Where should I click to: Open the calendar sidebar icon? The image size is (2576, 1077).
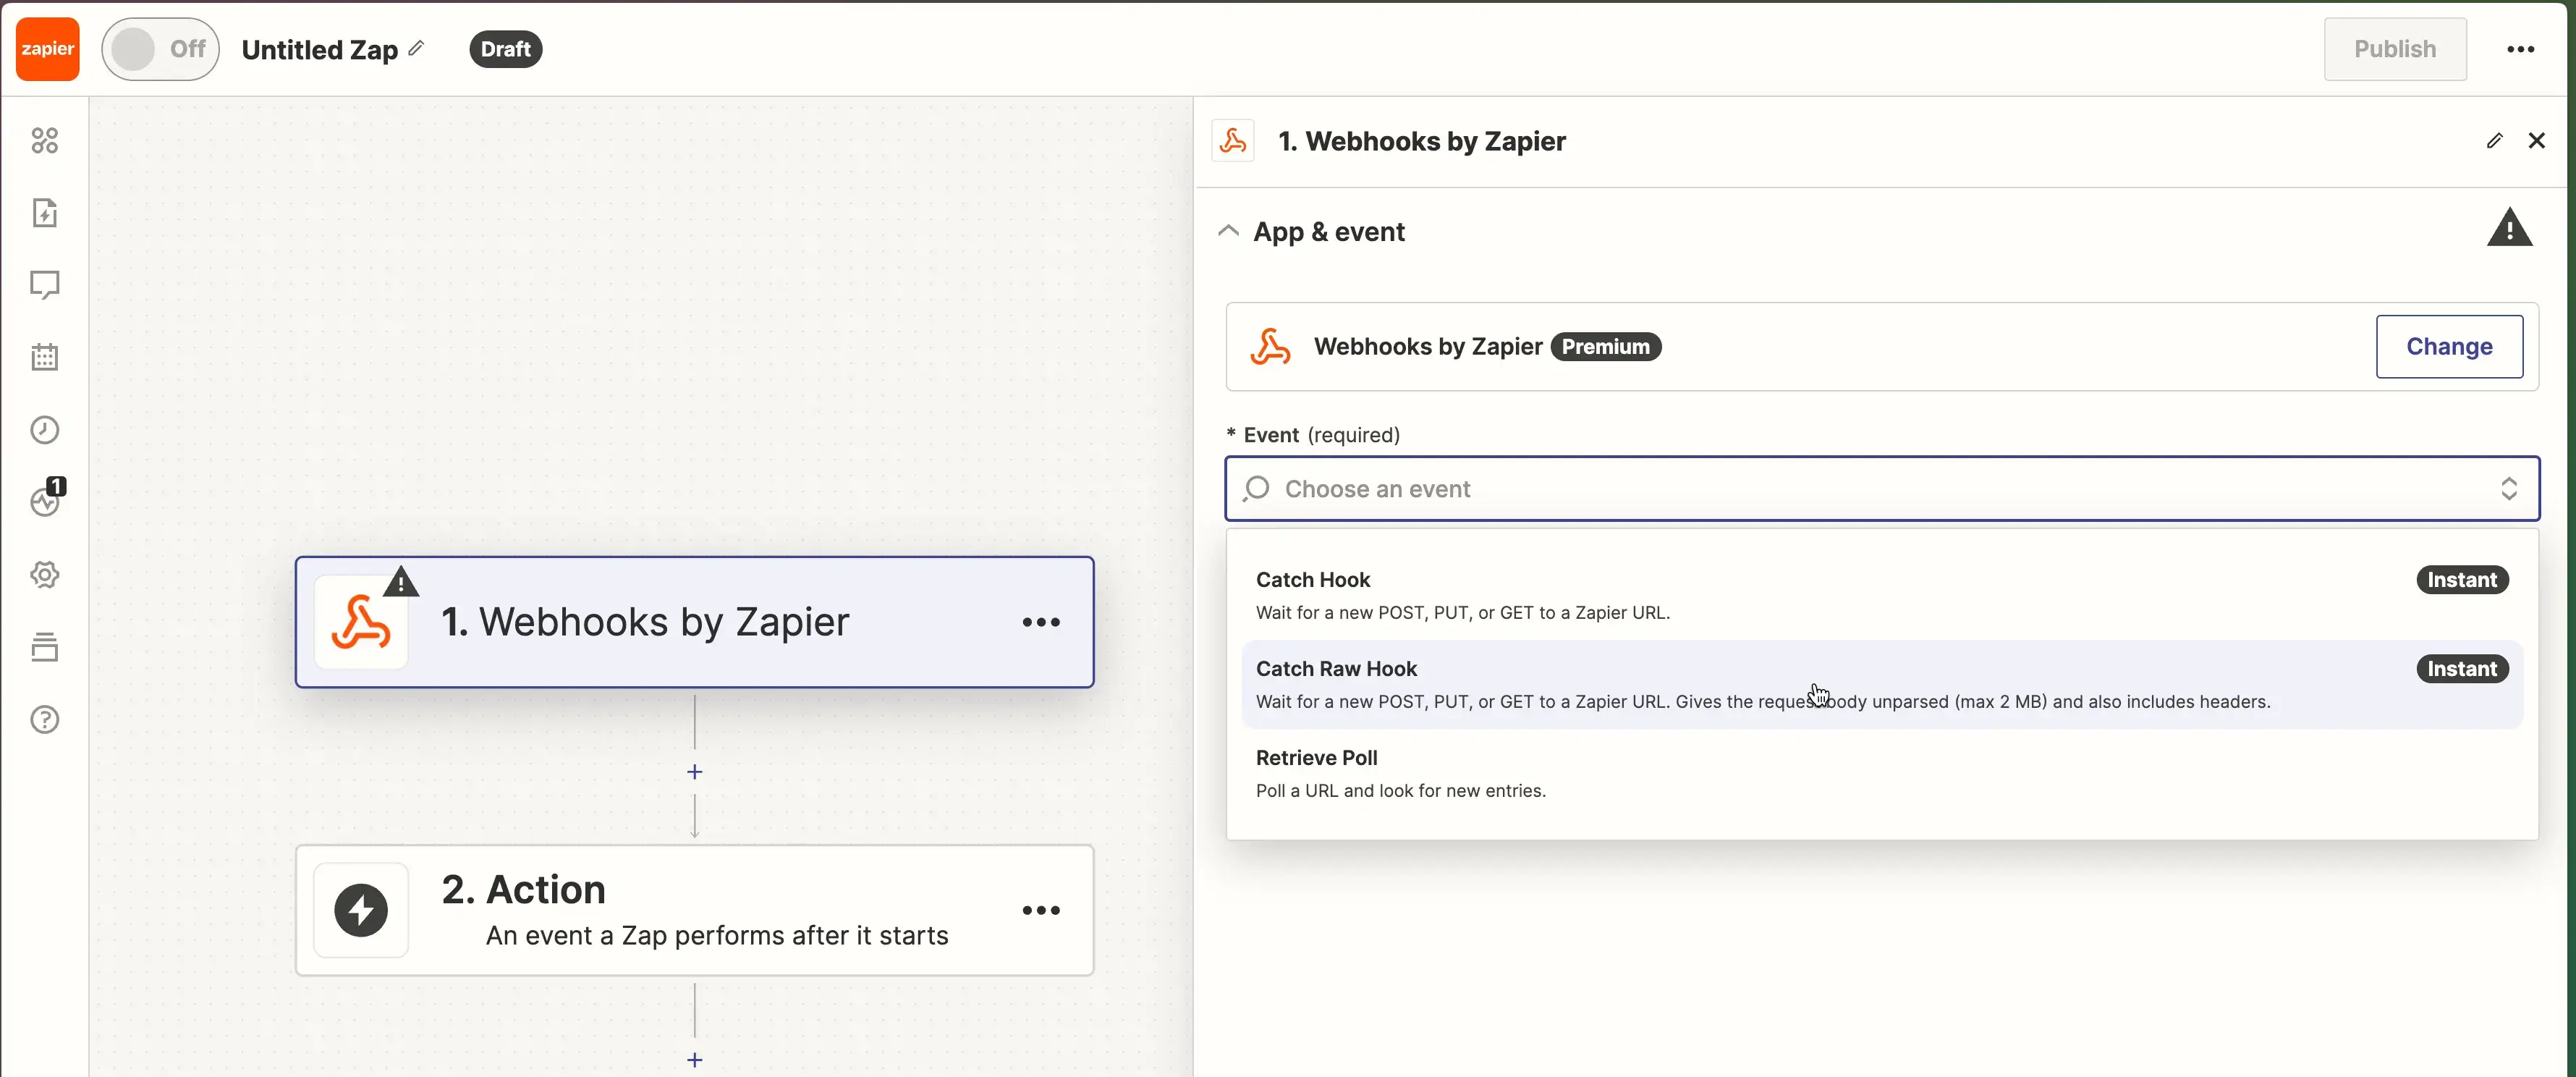coord(45,357)
